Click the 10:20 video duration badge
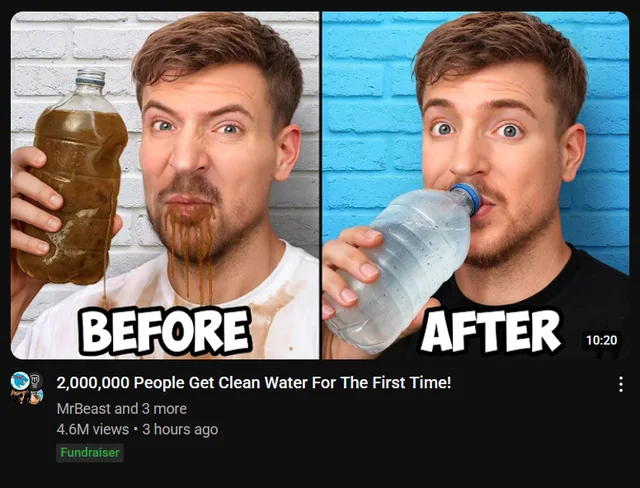Screen dimensions: 640x488 tap(601, 340)
